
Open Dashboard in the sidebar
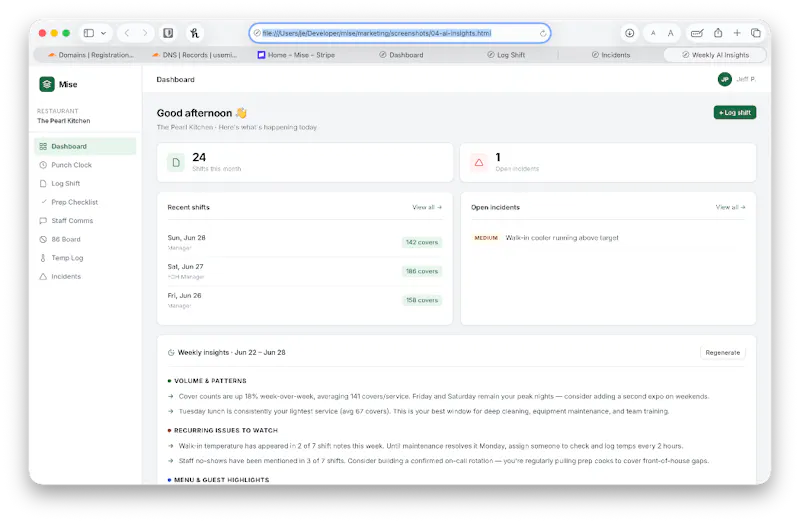click(x=85, y=146)
